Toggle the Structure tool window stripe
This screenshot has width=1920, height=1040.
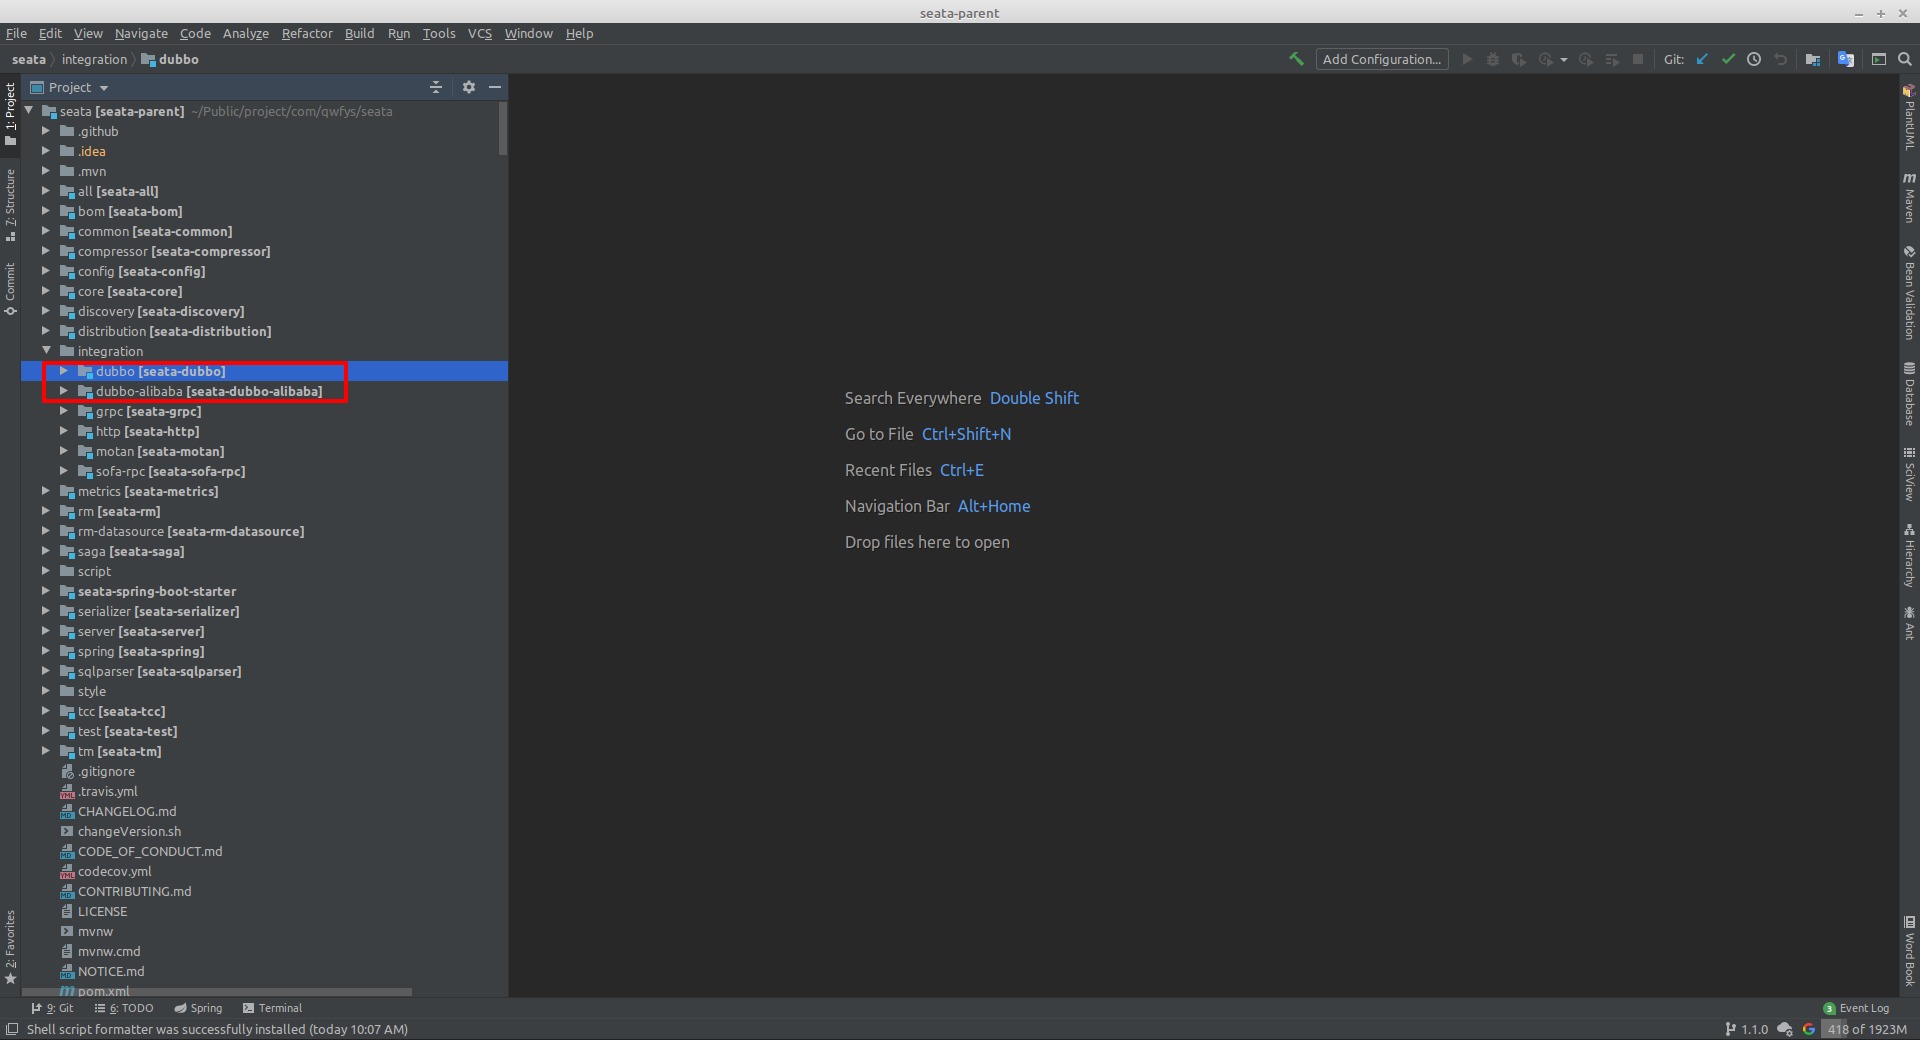coord(10,205)
